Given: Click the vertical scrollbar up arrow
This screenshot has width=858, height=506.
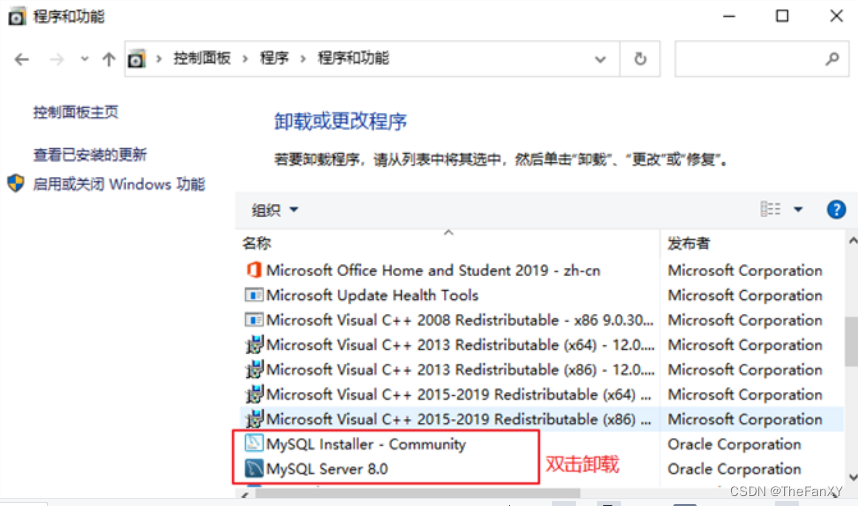Looking at the screenshot, I should point(852,240).
